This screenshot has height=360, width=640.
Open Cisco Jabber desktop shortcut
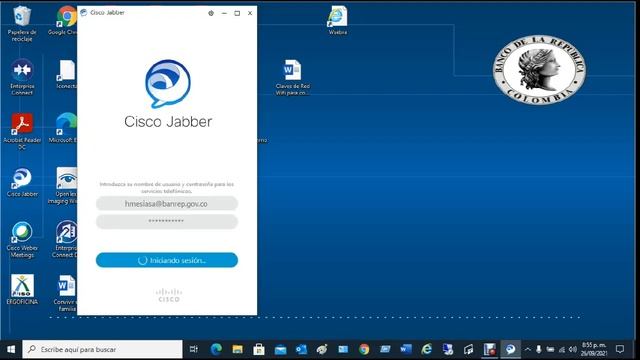point(22,182)
